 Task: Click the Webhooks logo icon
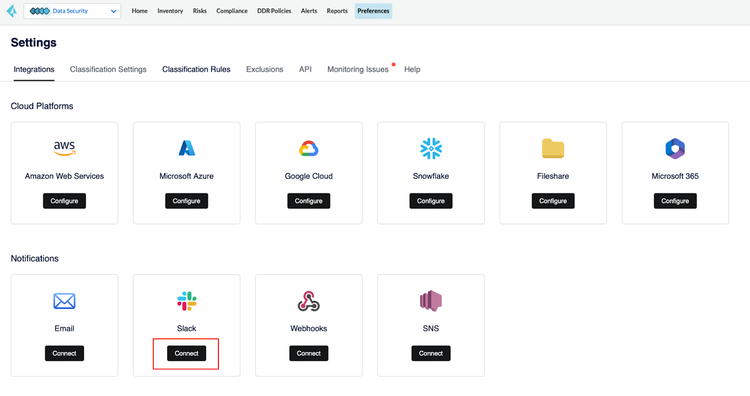(309, 301)
